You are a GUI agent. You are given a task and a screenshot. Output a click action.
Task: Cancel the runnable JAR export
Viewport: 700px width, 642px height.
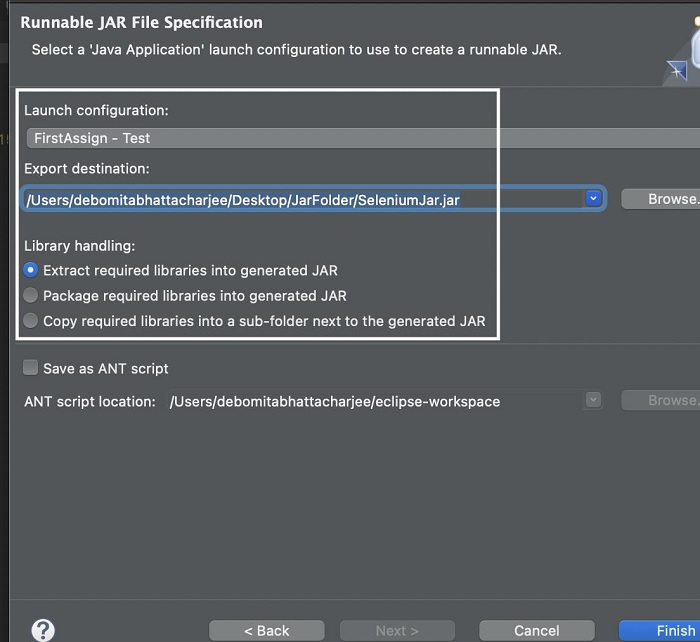pyautogui.click(x=537, y=630)
